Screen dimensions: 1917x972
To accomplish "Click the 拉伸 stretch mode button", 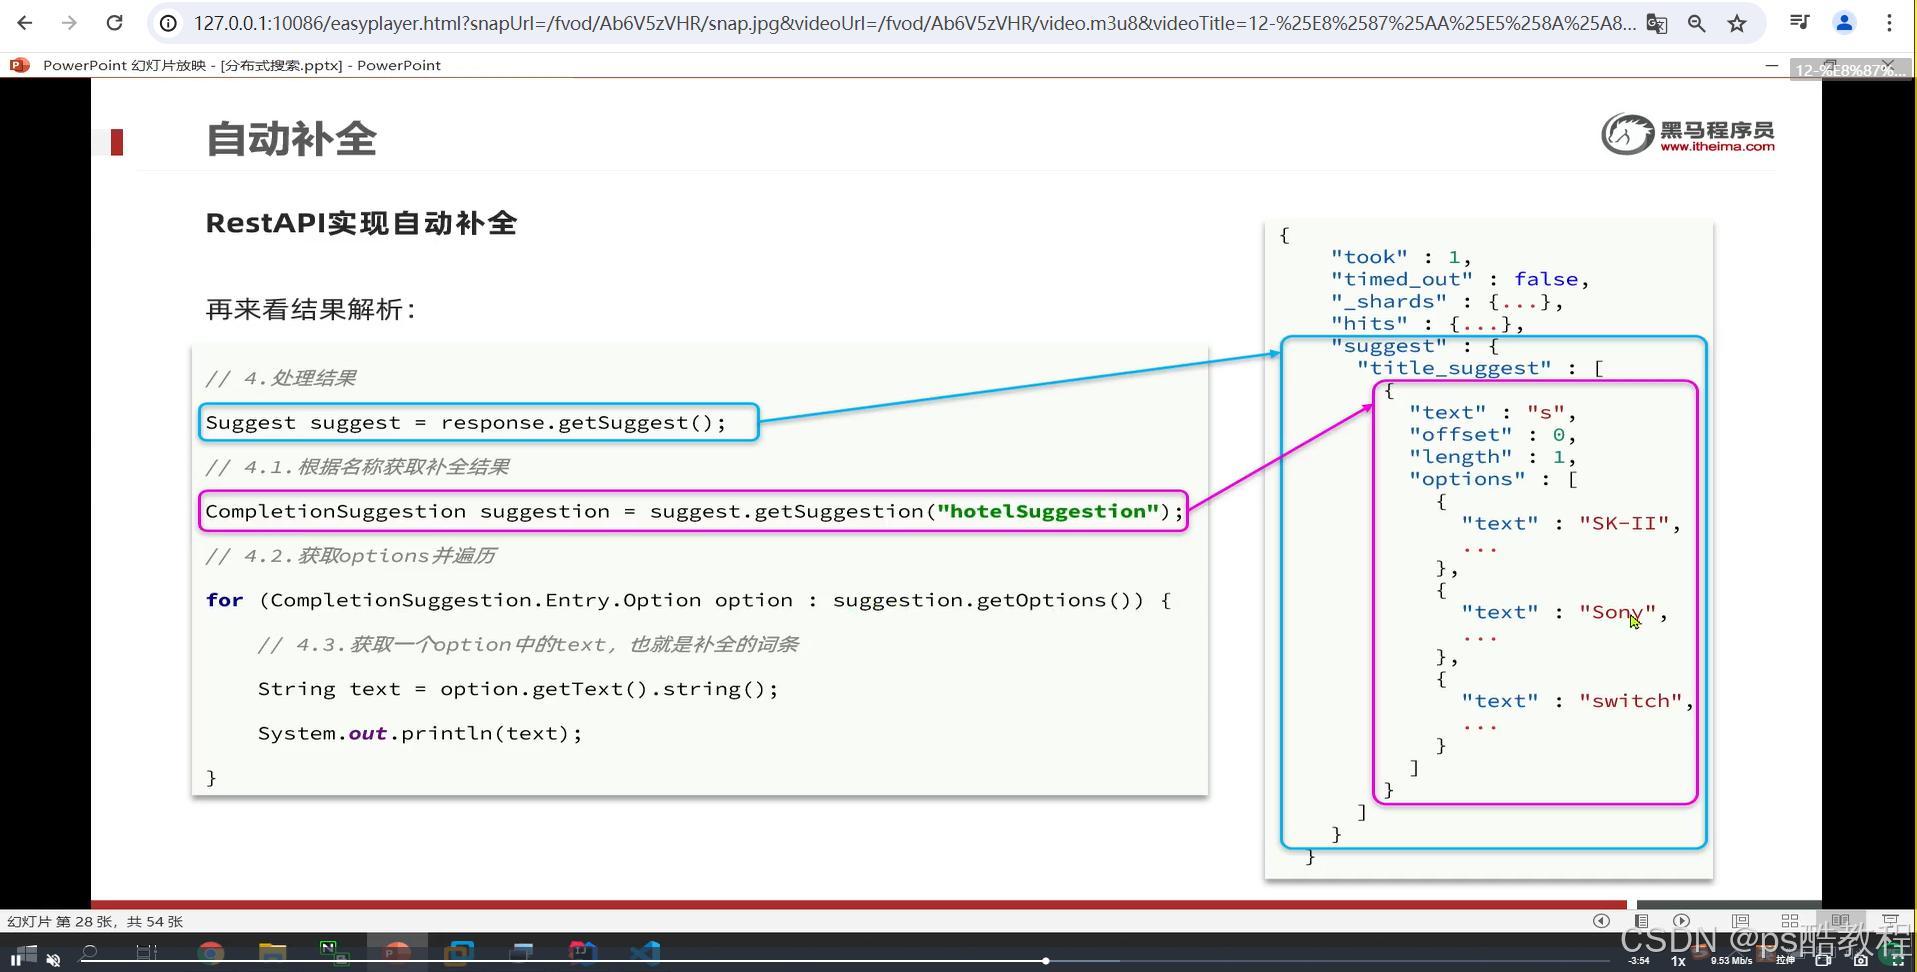I will coord(1785,960).
